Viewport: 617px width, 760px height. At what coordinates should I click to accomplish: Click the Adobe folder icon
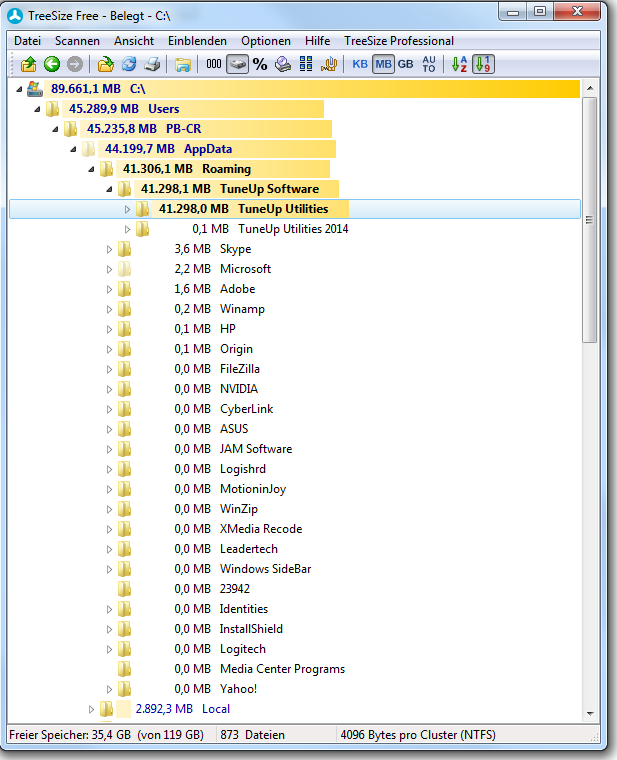click(x=125, y=289)
